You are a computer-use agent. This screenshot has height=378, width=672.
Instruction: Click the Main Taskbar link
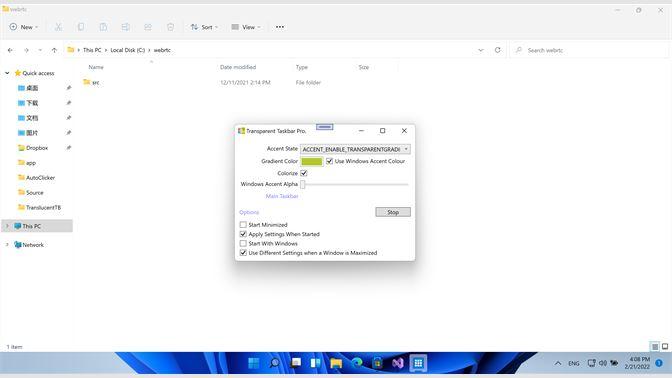pos(282,196)
